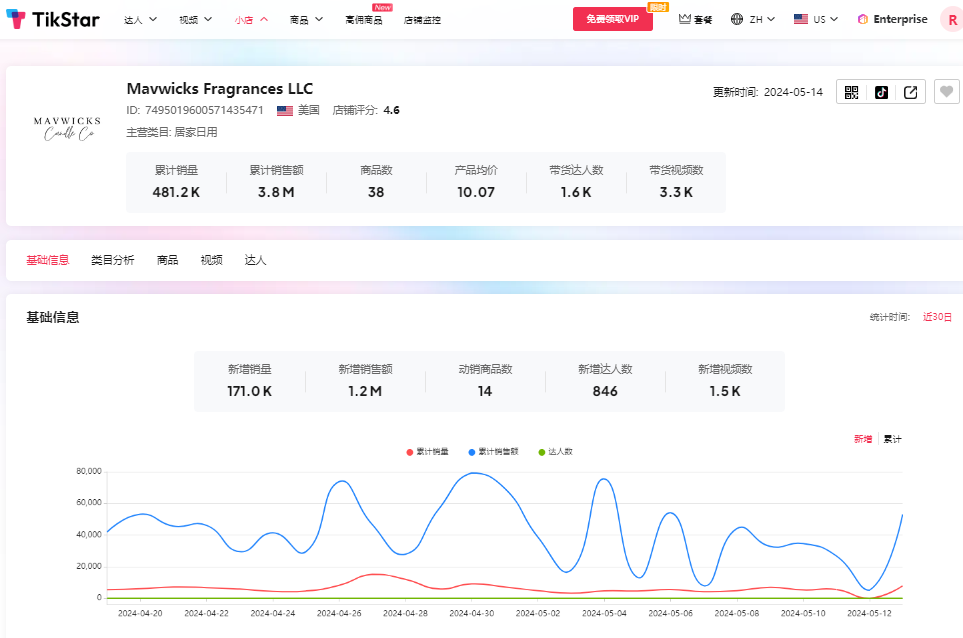Click the 商品数 38 stat

click(x=376, y=182)
